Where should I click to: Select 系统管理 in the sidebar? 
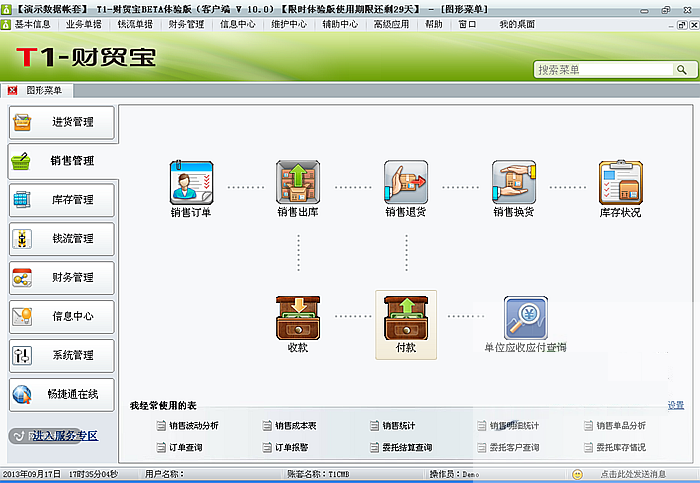[62, 355]
